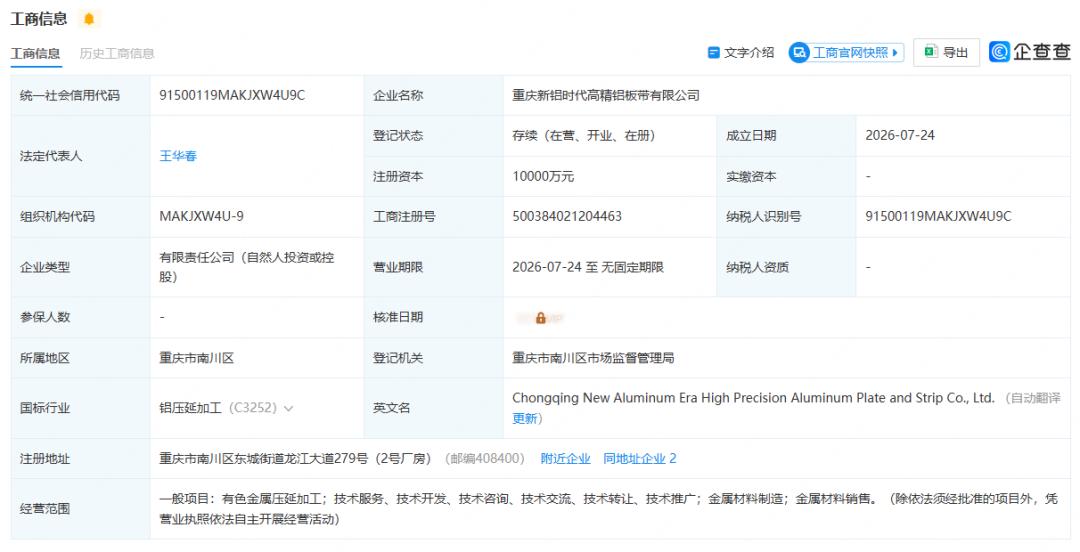Click industry code (C3252)
The image size is (1080, 552).
point(253,408)
